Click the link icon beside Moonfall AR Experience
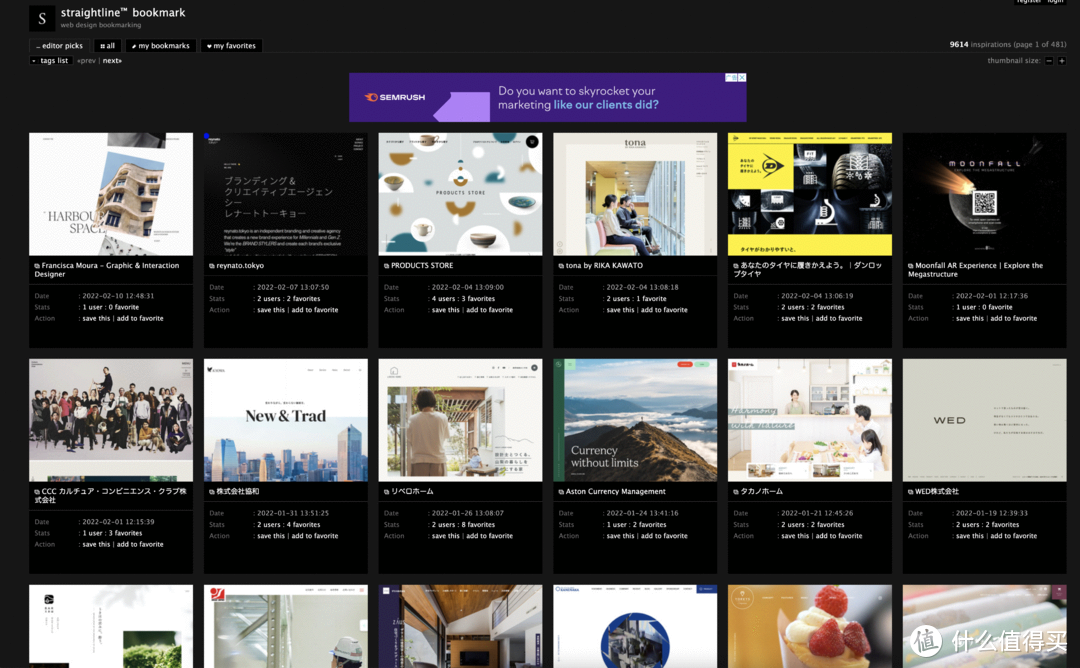The width and height of the screenshot is (1080, 668). coord(911,266)
